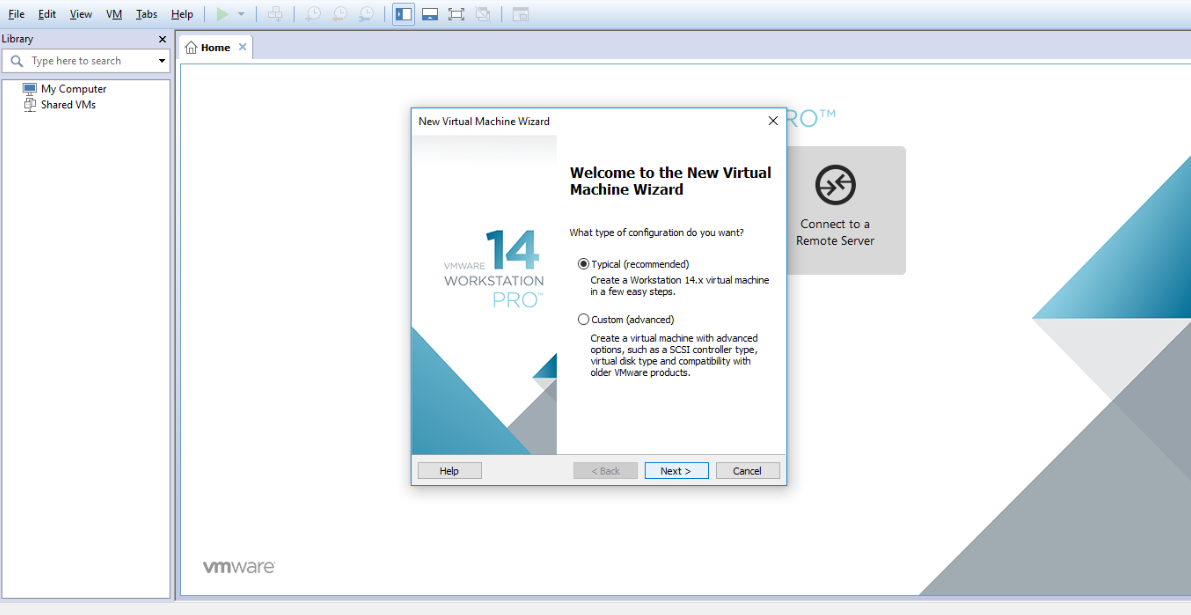Revert the VM to its snapshot
The width and height of the screenshot is (1191, 615).
point(338,14)
